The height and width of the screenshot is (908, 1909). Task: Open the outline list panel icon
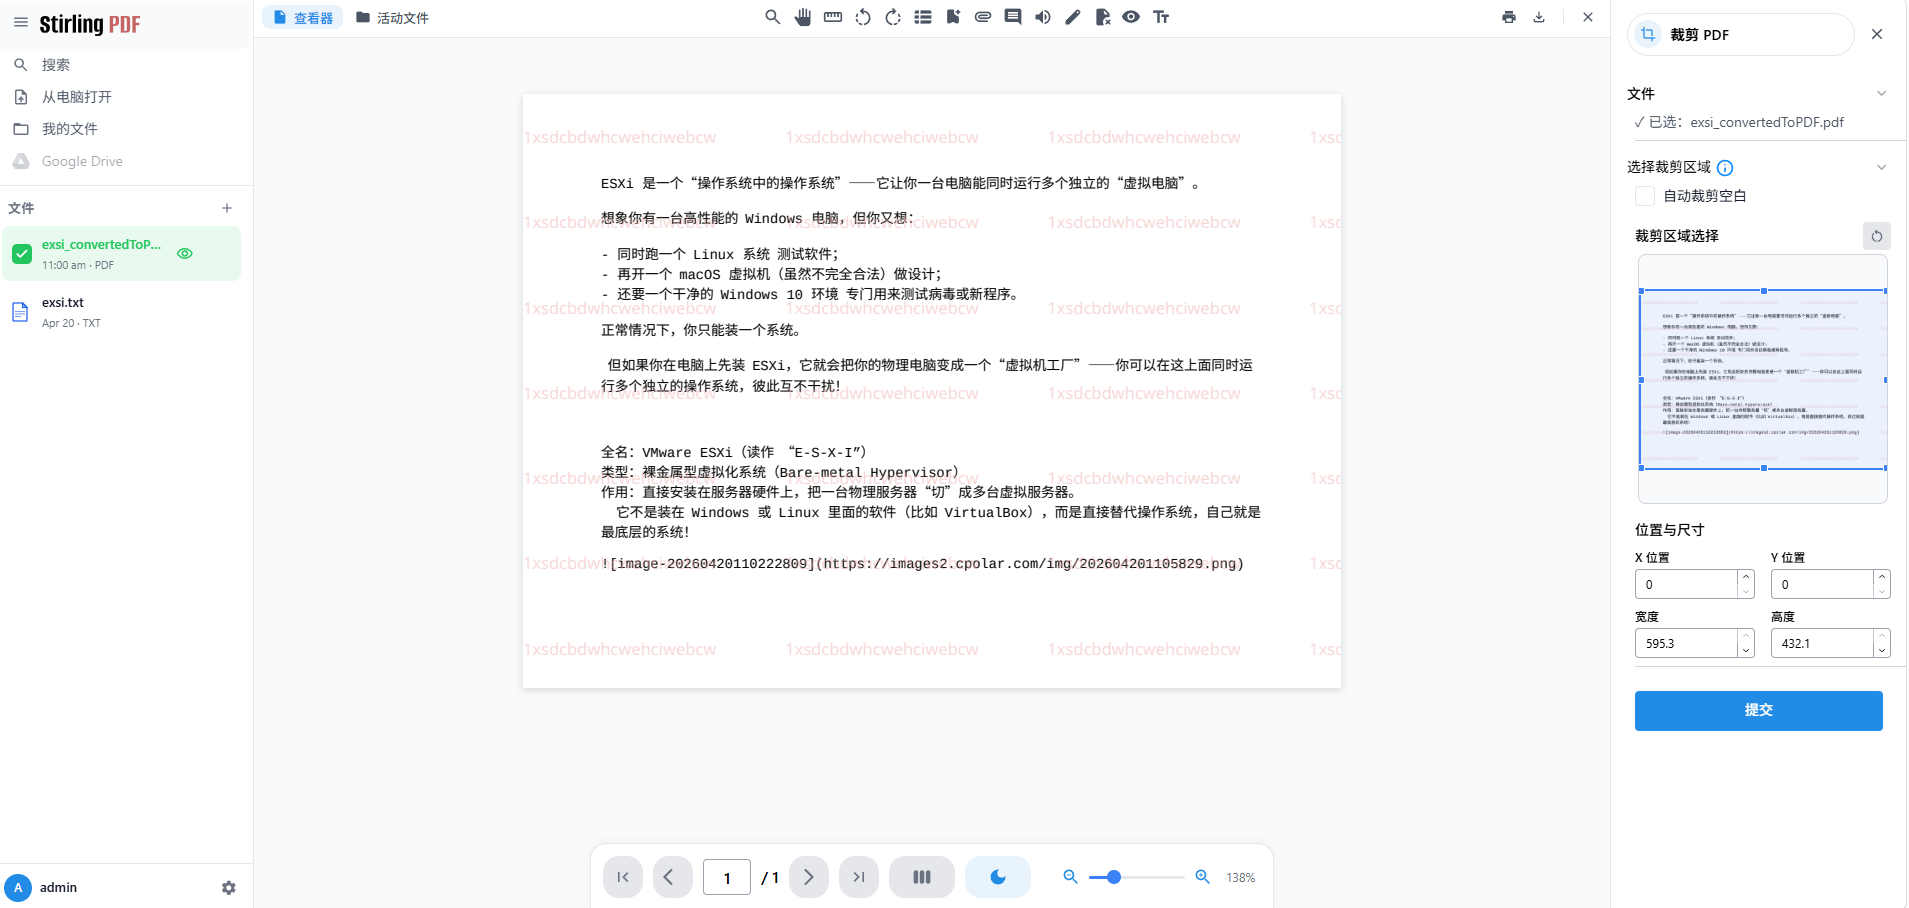[x=923, y=17]
